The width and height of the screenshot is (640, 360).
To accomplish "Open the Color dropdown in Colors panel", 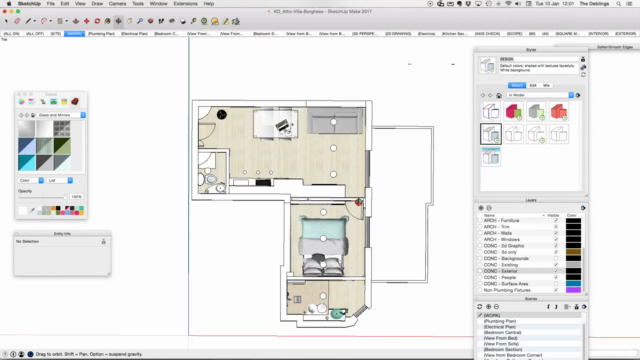I will [x=31, y=180].
